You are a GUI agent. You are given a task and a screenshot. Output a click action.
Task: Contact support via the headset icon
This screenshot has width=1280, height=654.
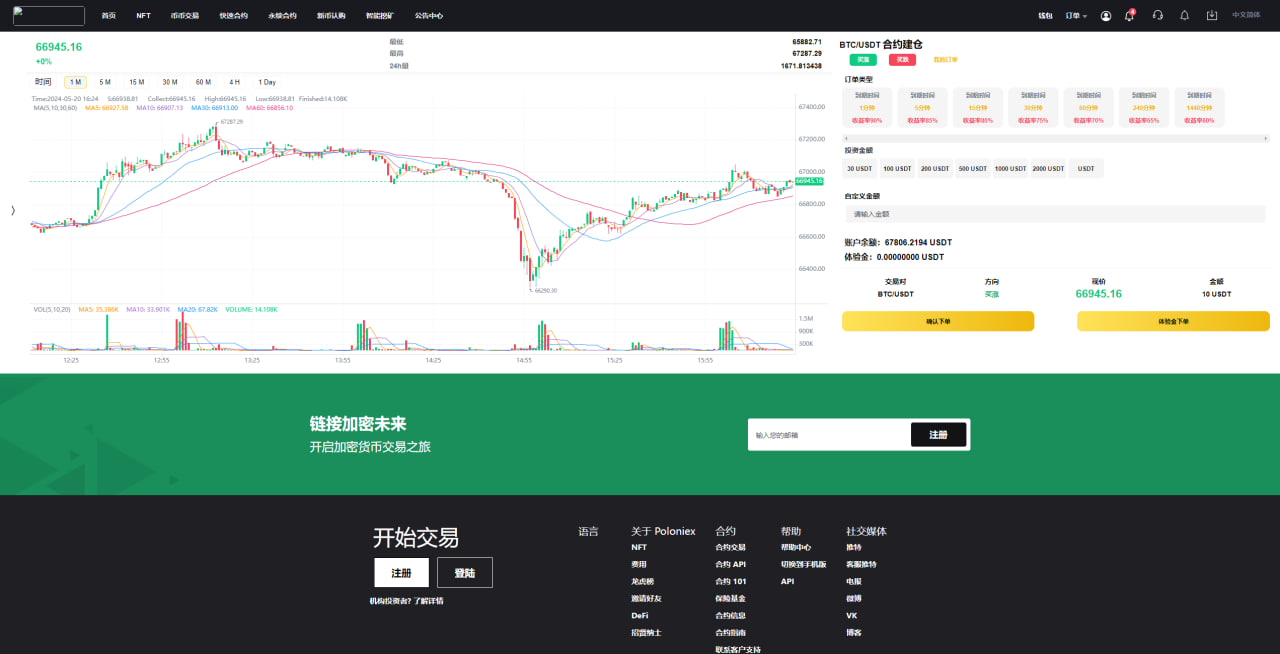1158,16
